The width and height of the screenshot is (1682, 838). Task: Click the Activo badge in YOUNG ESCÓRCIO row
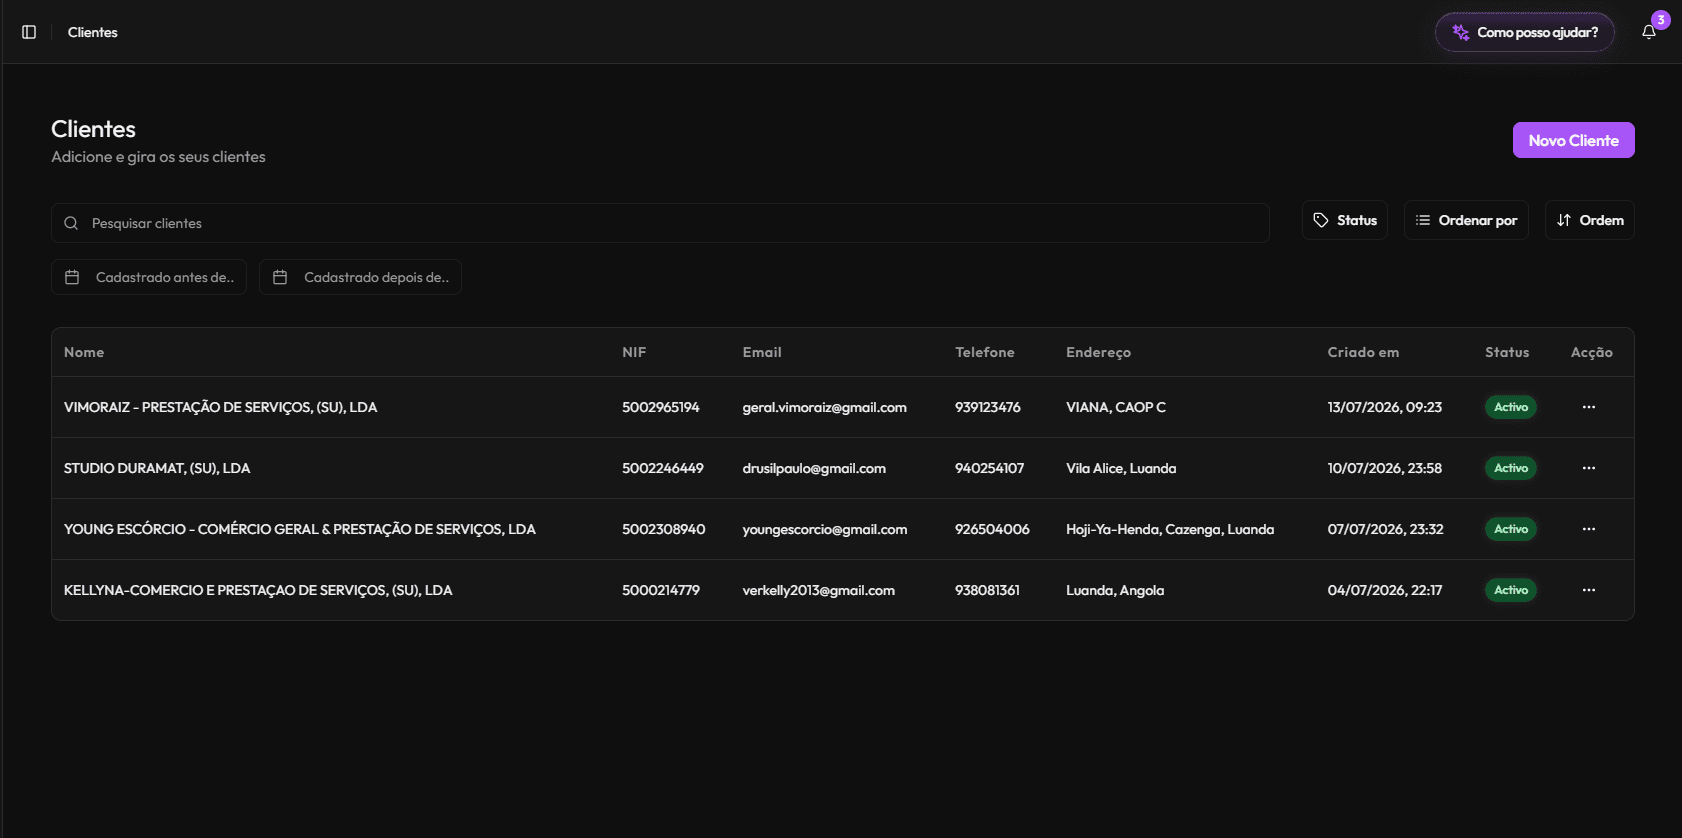coord(1511,529)
